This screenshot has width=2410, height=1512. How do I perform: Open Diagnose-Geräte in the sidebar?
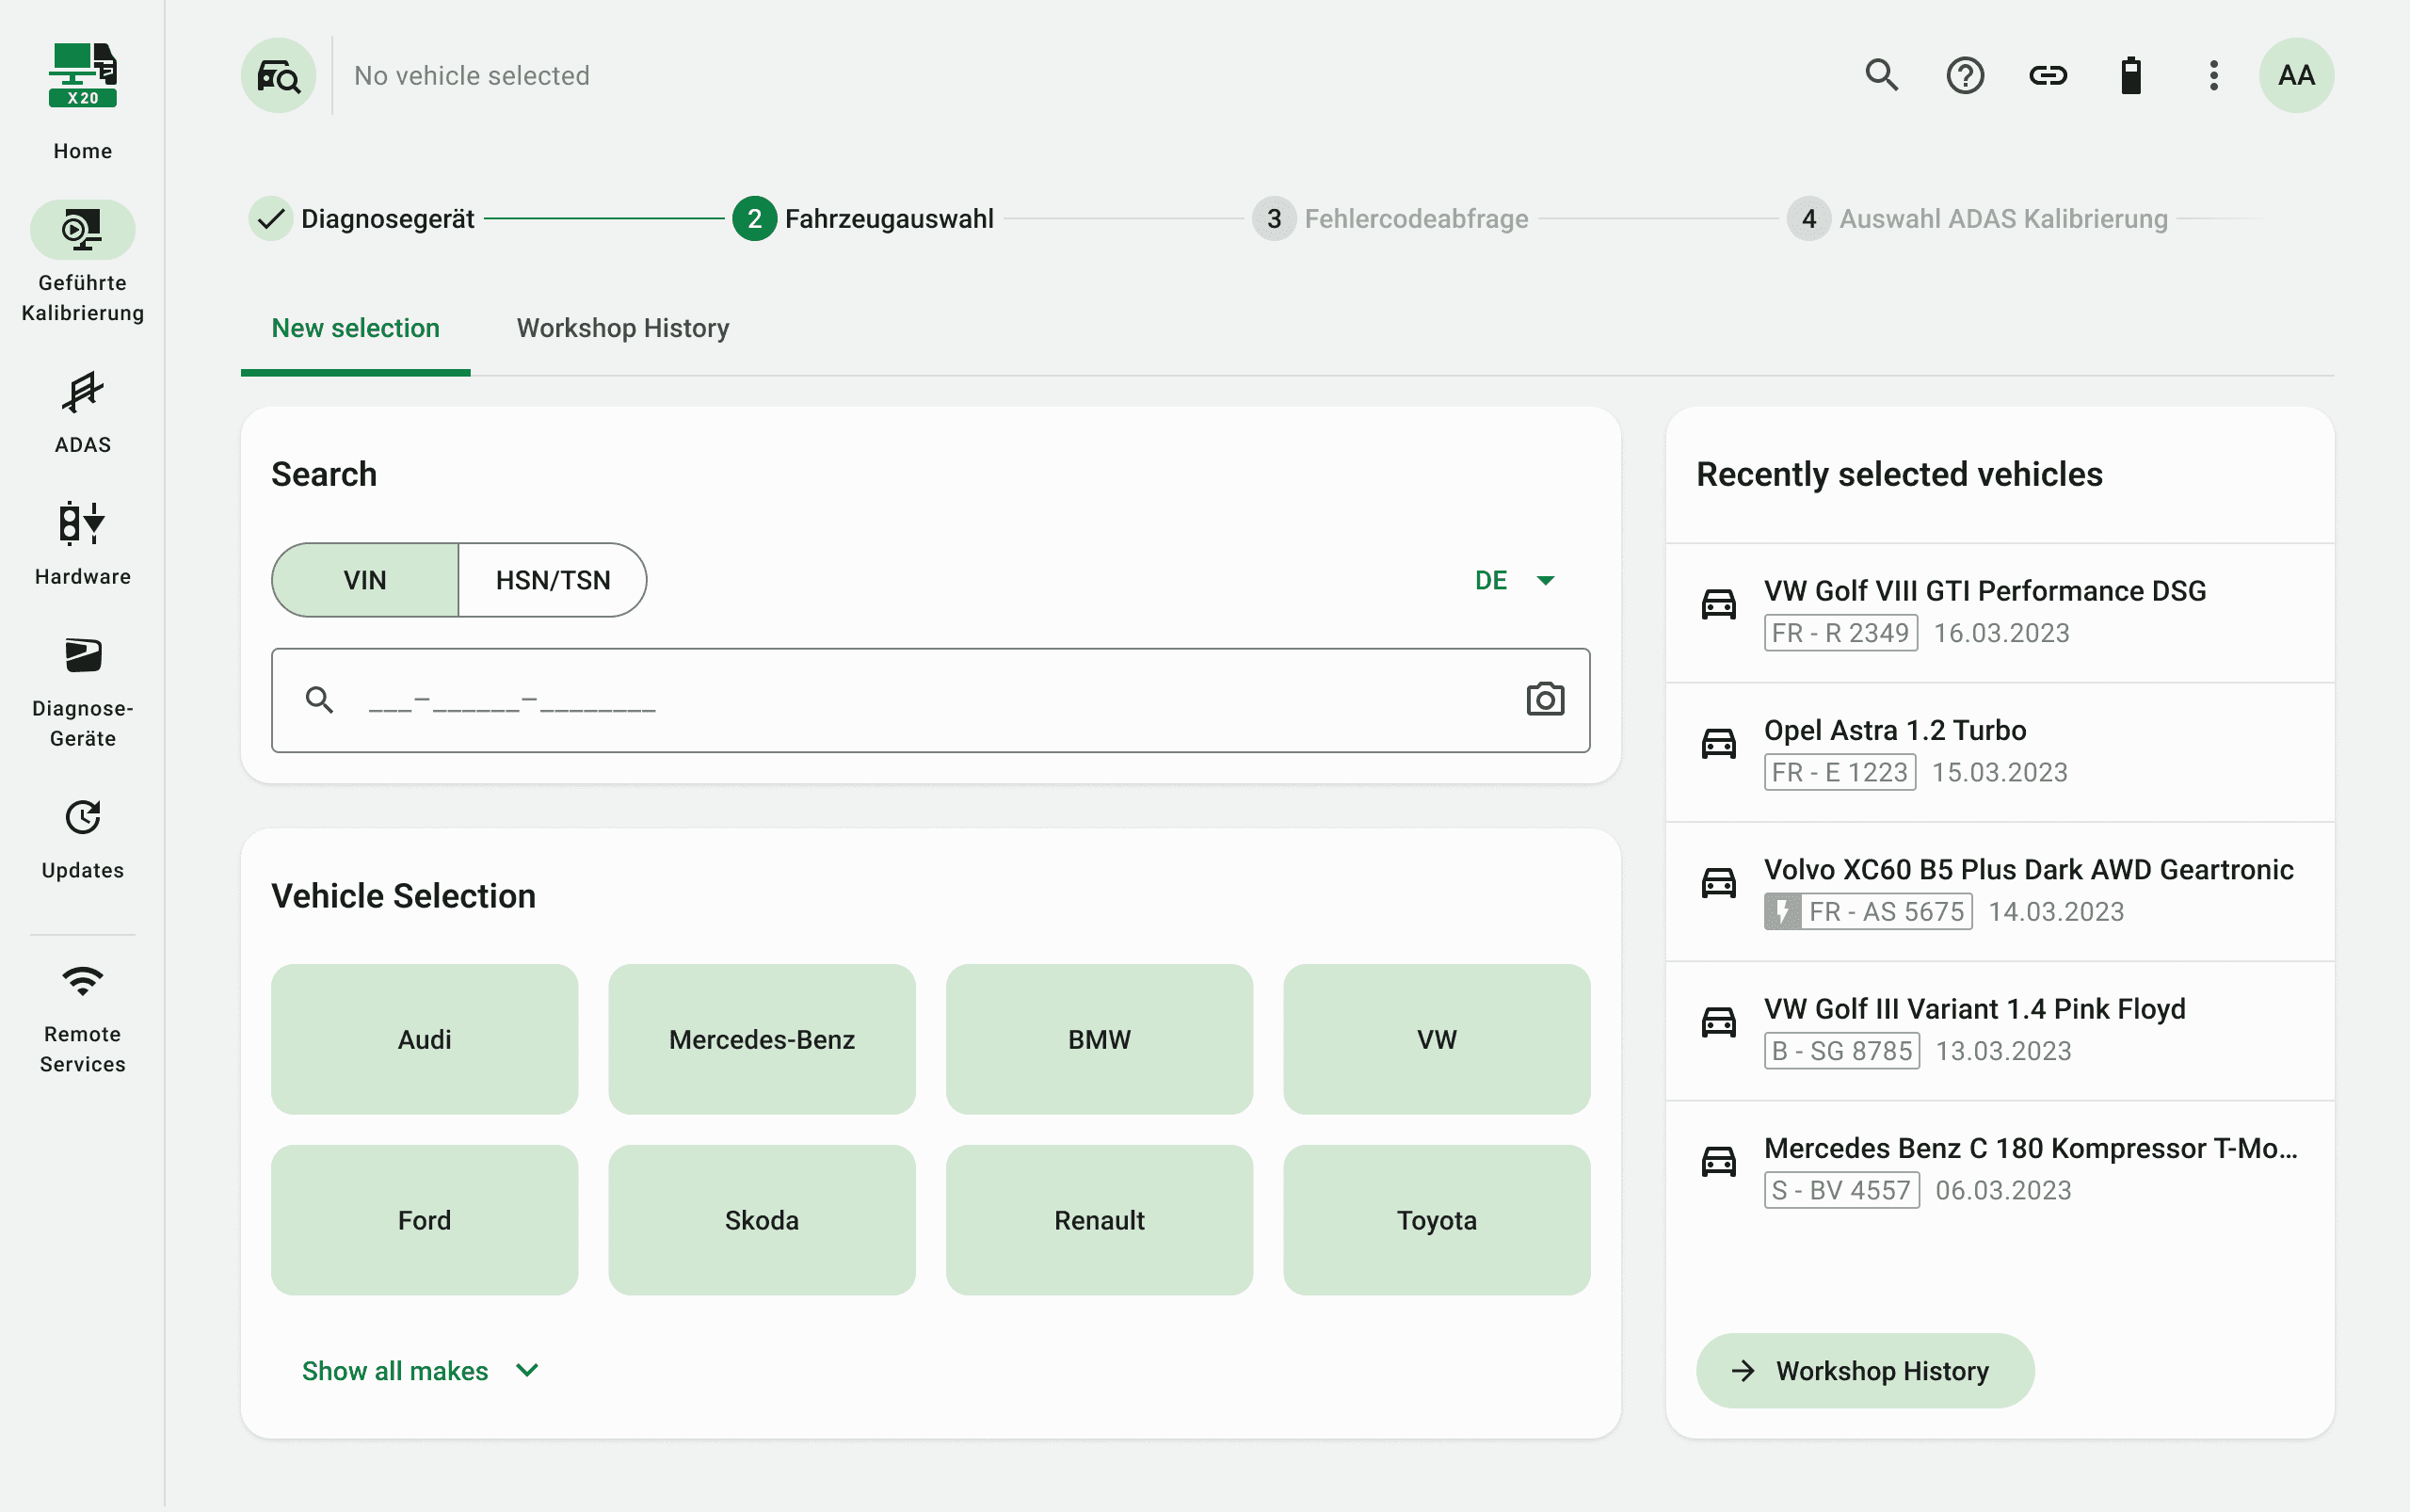coord(83,693)
